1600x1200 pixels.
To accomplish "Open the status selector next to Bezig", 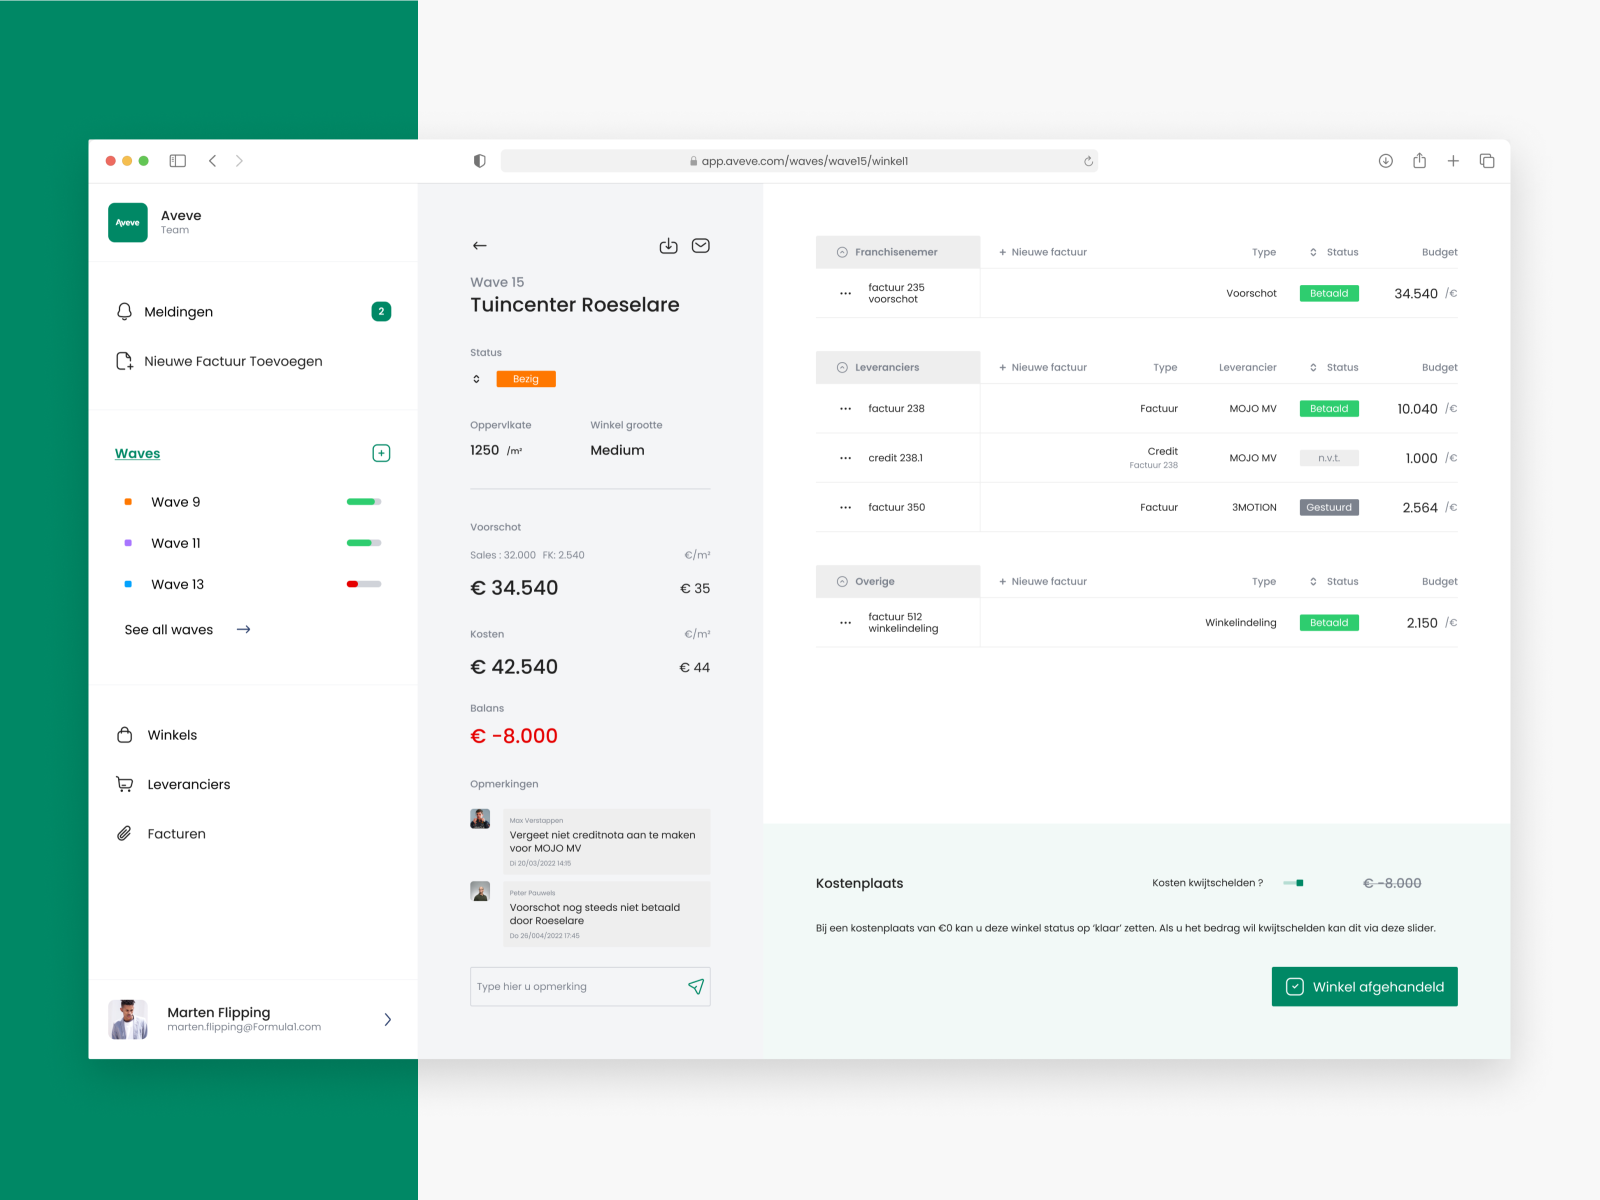I will coord(476,379).
